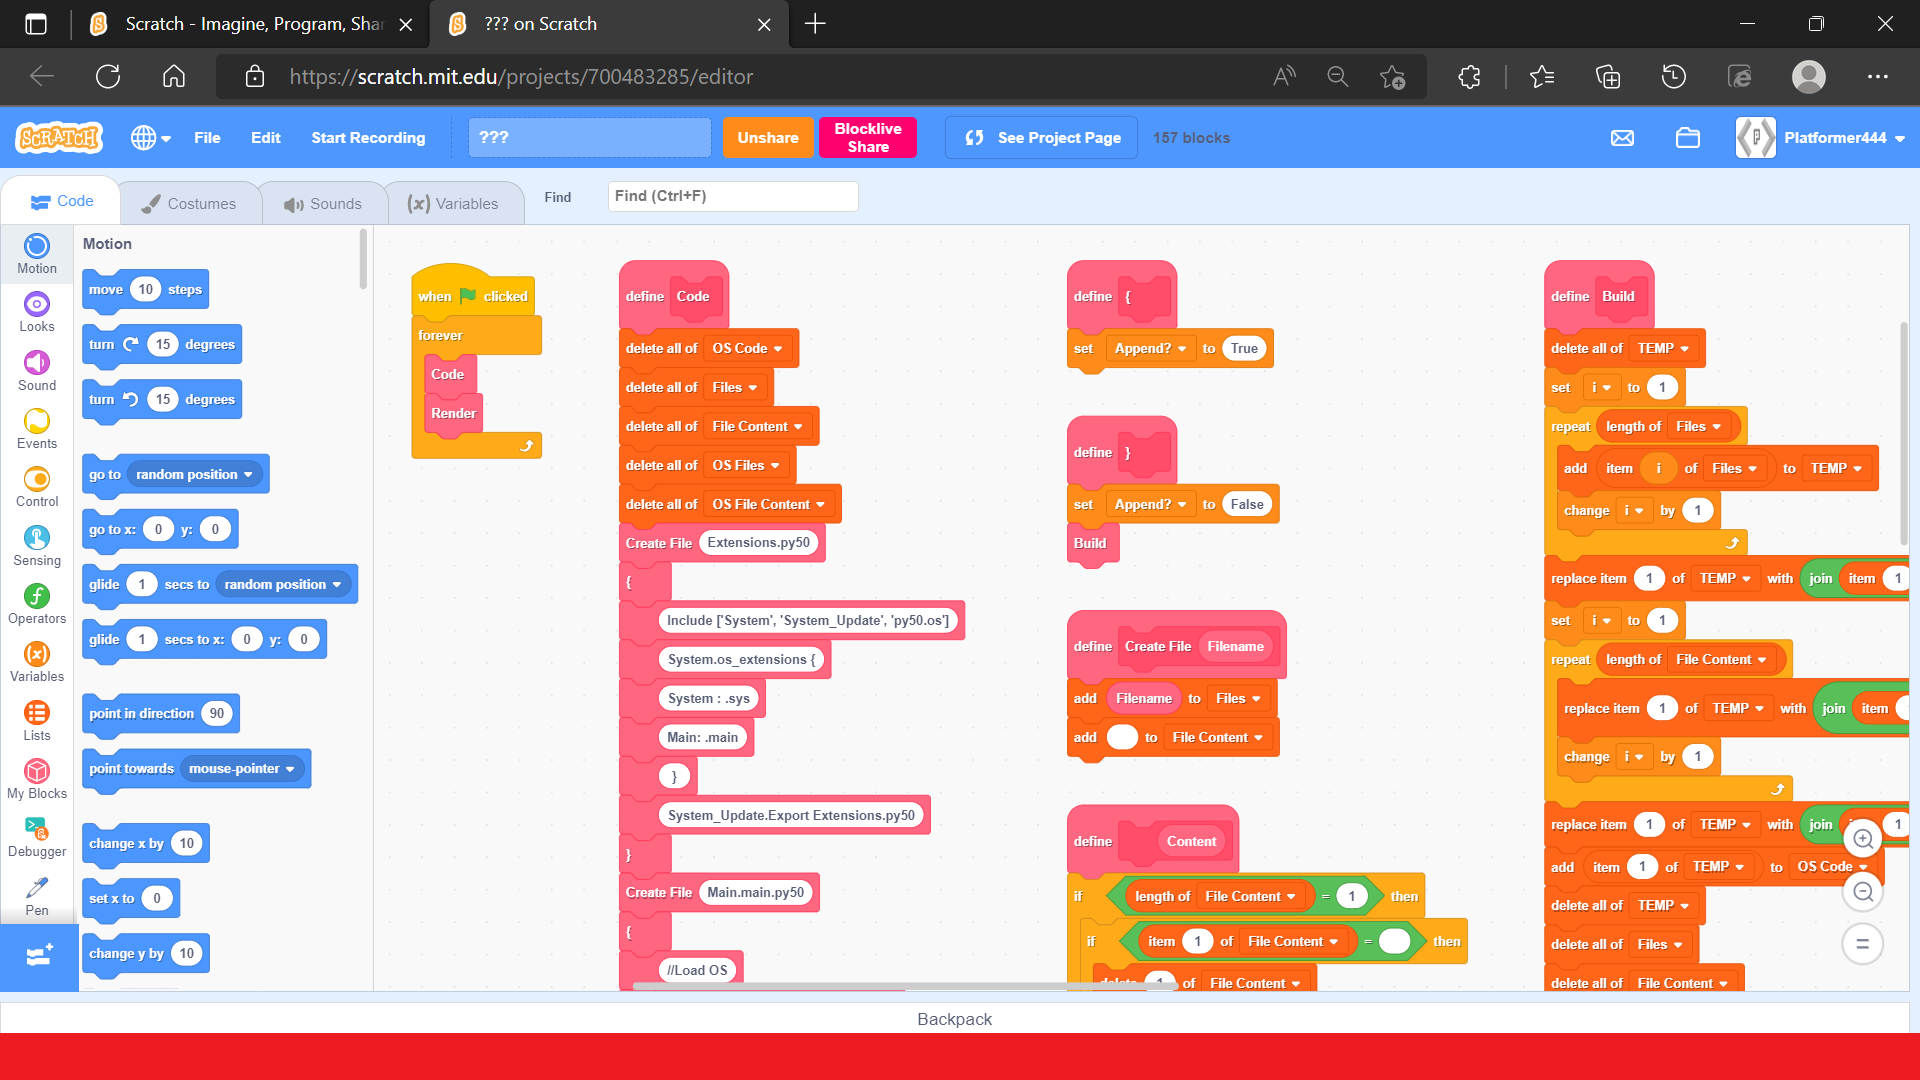Click the Add Extension button
This screenshot has width=1920, height=1080.
pos(39,956)
